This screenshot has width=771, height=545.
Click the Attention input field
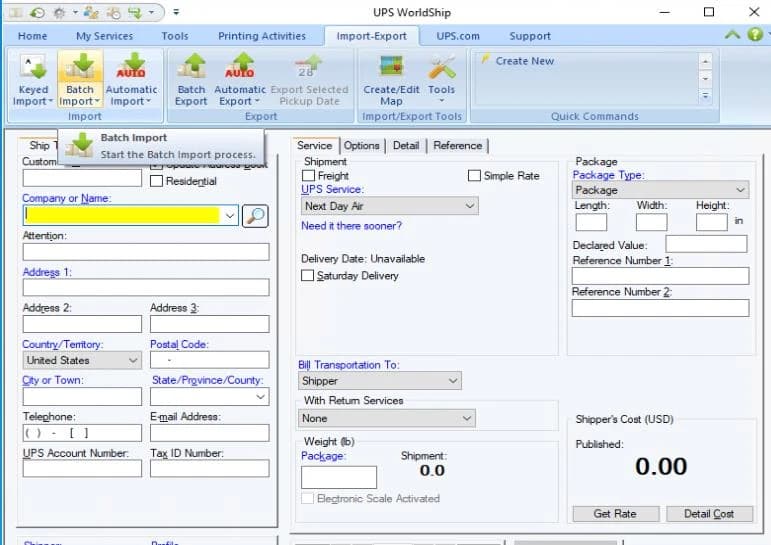click(146, 252)
